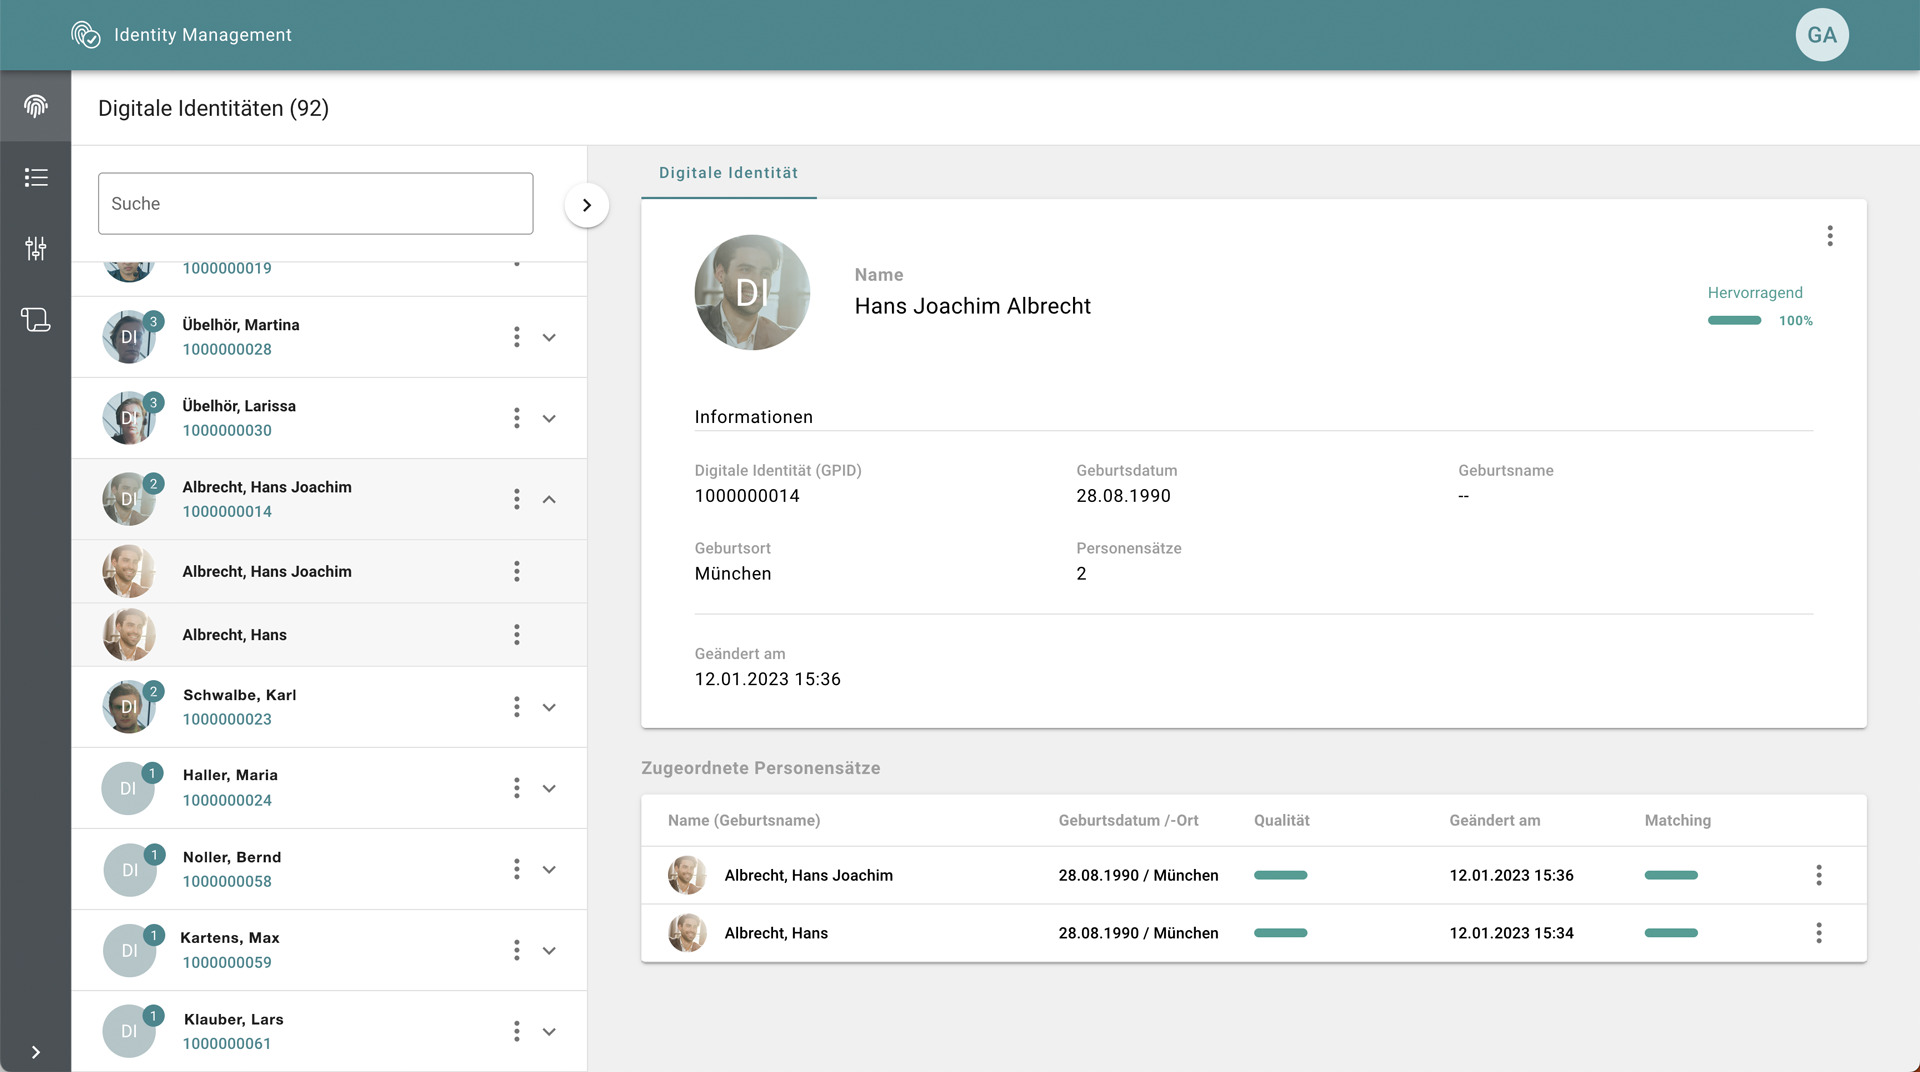Sort by Geburtsdatum /-Ort column header
The height and width of the screenshot is (1072, 1920).
[x=1128, y=820]
